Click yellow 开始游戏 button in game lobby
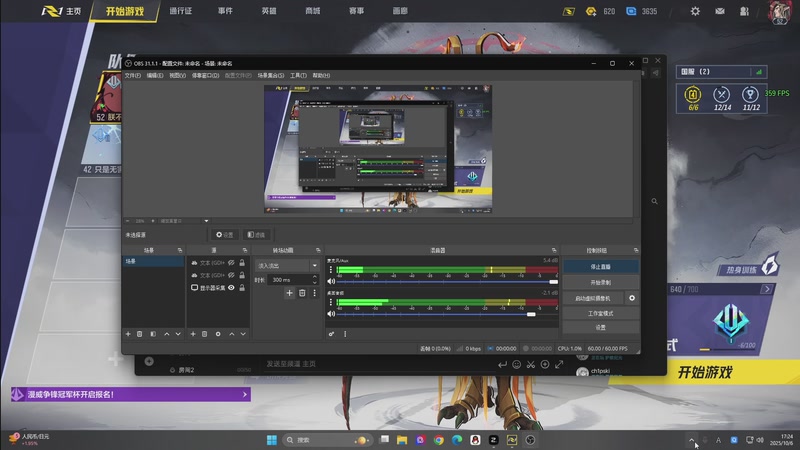 [x=705, y=372]
